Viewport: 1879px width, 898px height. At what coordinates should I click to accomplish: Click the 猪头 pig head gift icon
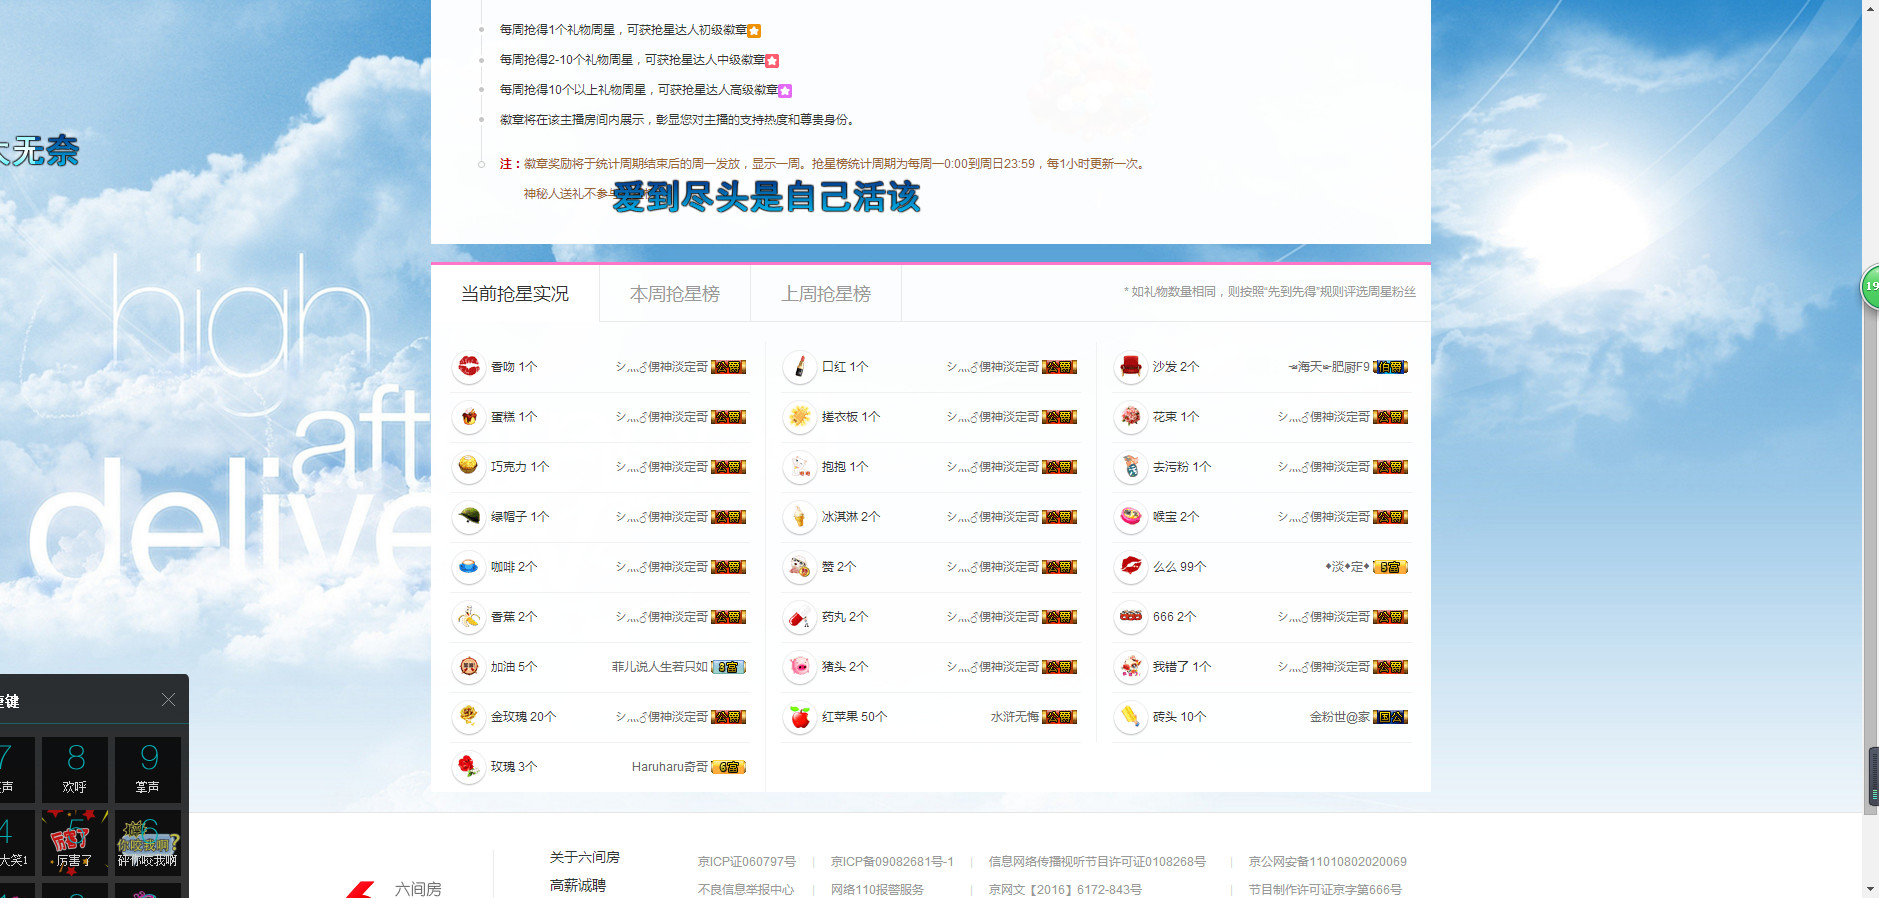tap(799, 667)
